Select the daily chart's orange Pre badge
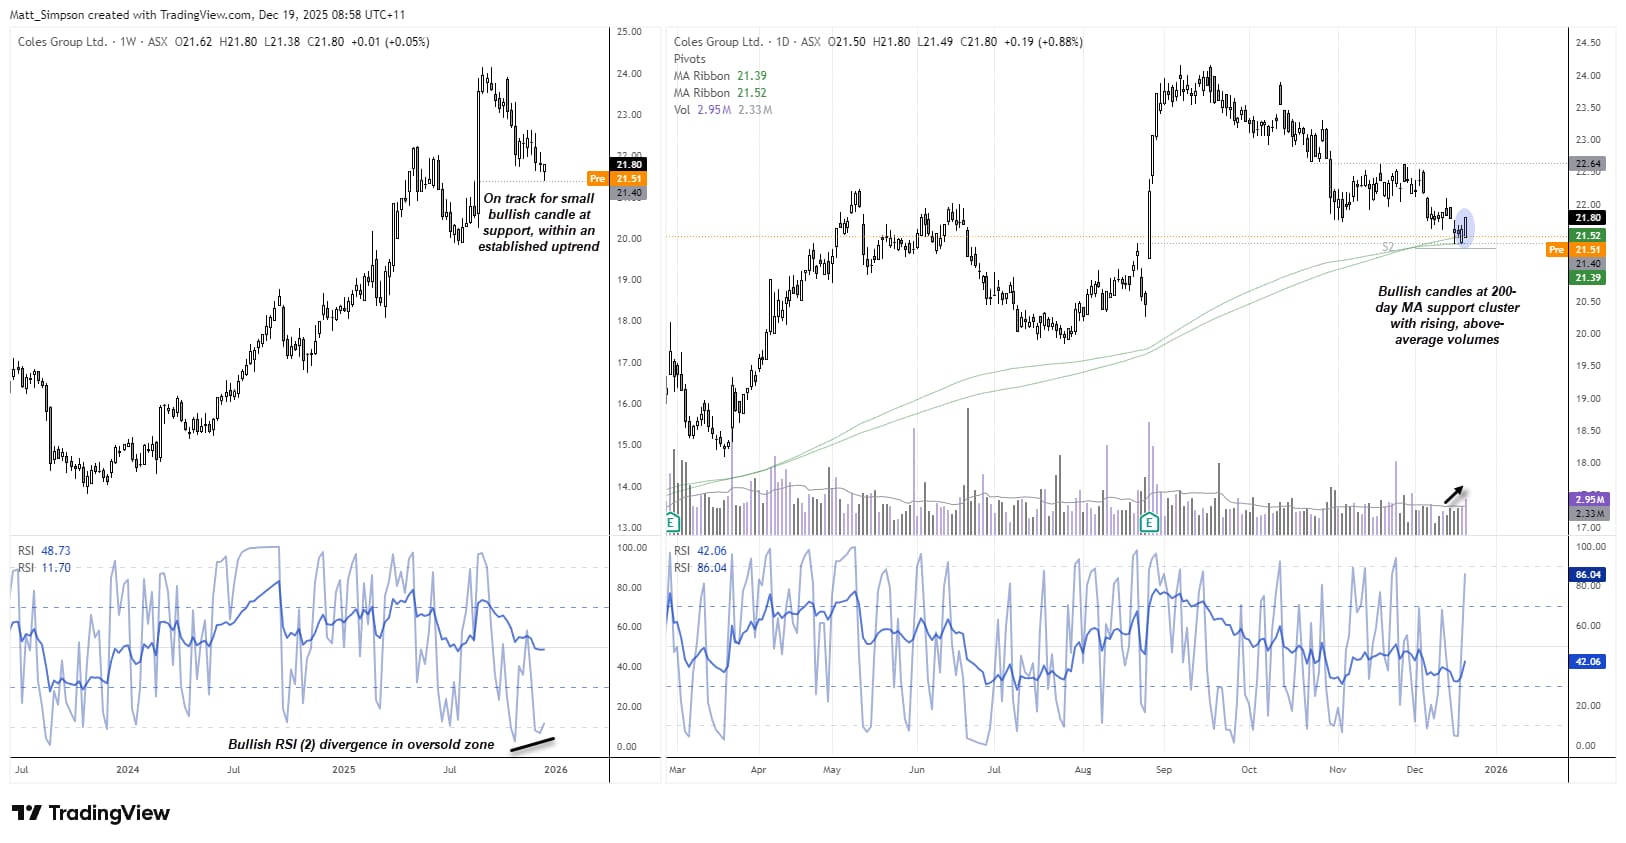The width and height of the screenshot is (1626, 843). (1556, 249)
